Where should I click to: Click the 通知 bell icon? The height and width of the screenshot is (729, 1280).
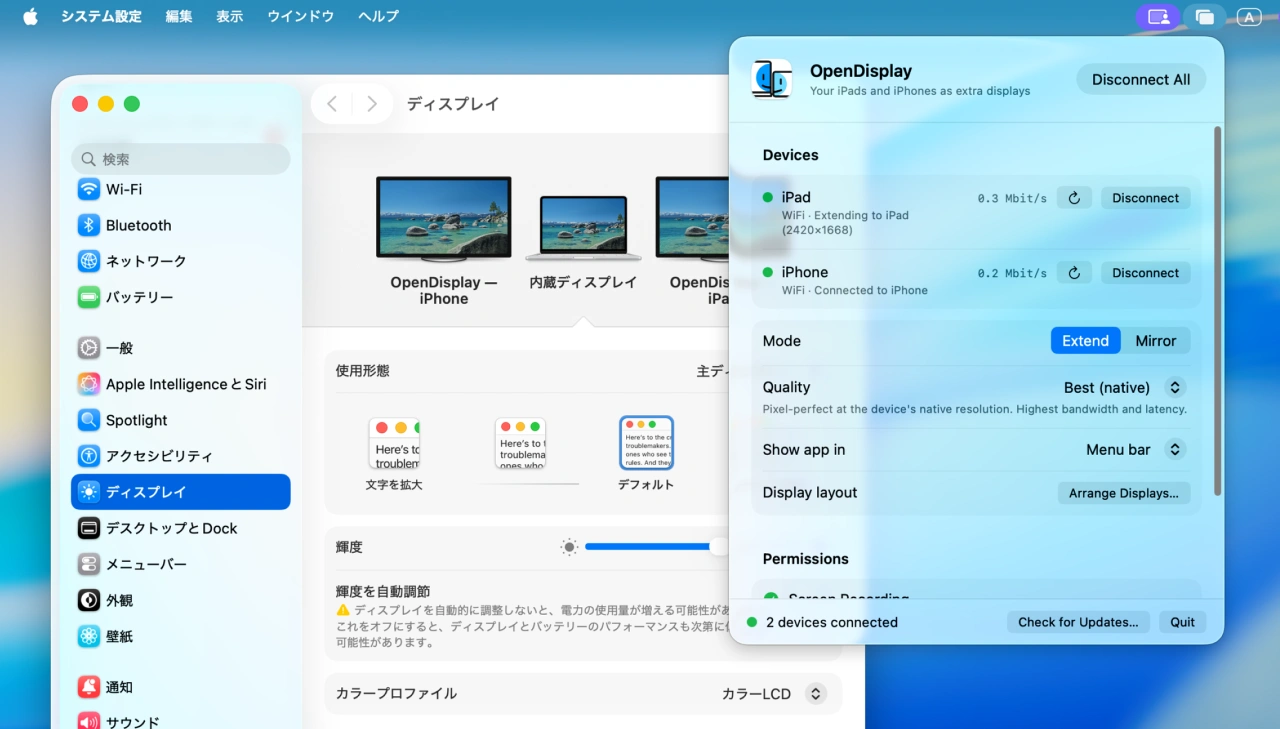point(89,687)
